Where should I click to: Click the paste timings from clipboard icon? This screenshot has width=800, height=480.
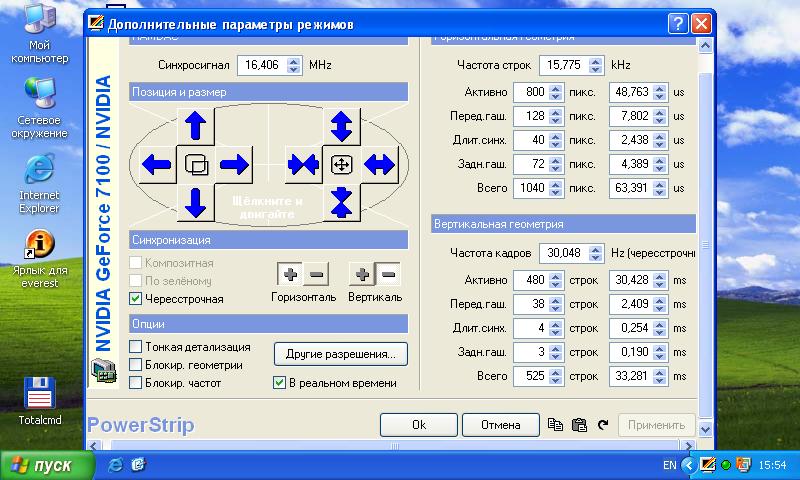click(578, 425)
